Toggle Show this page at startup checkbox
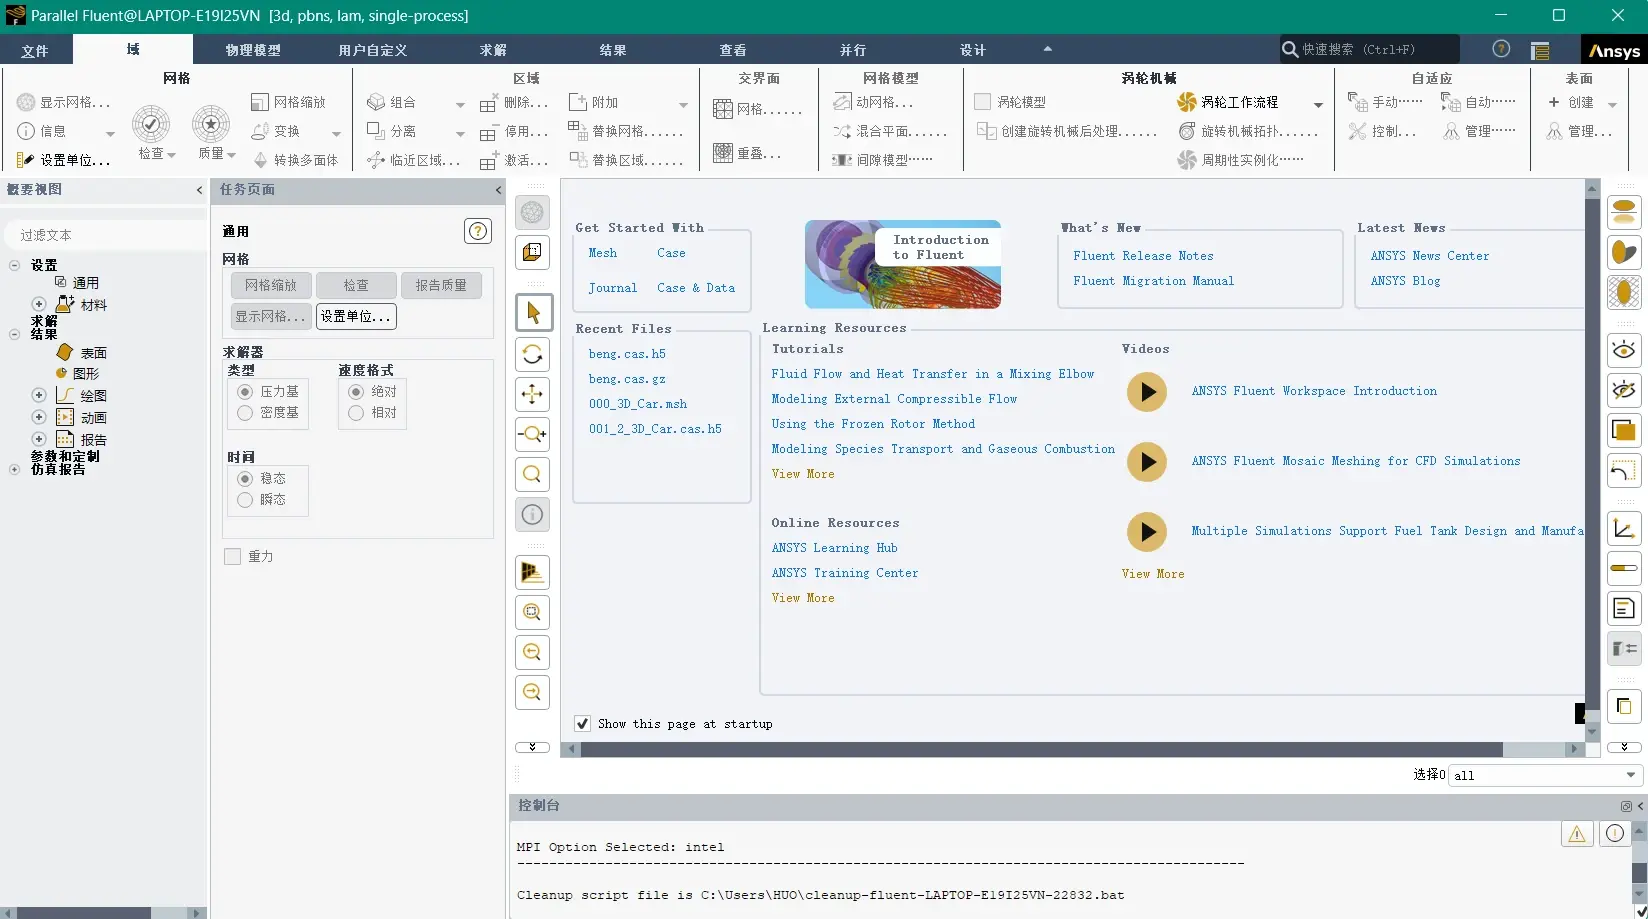 (582, 723)
